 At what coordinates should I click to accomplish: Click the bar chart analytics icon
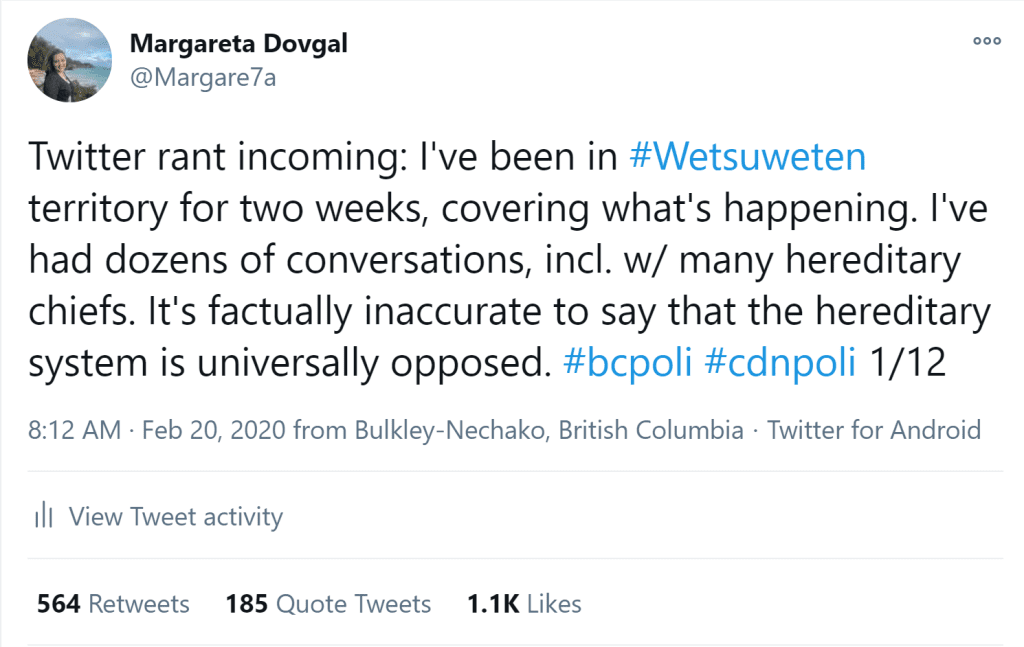[43, 516]
